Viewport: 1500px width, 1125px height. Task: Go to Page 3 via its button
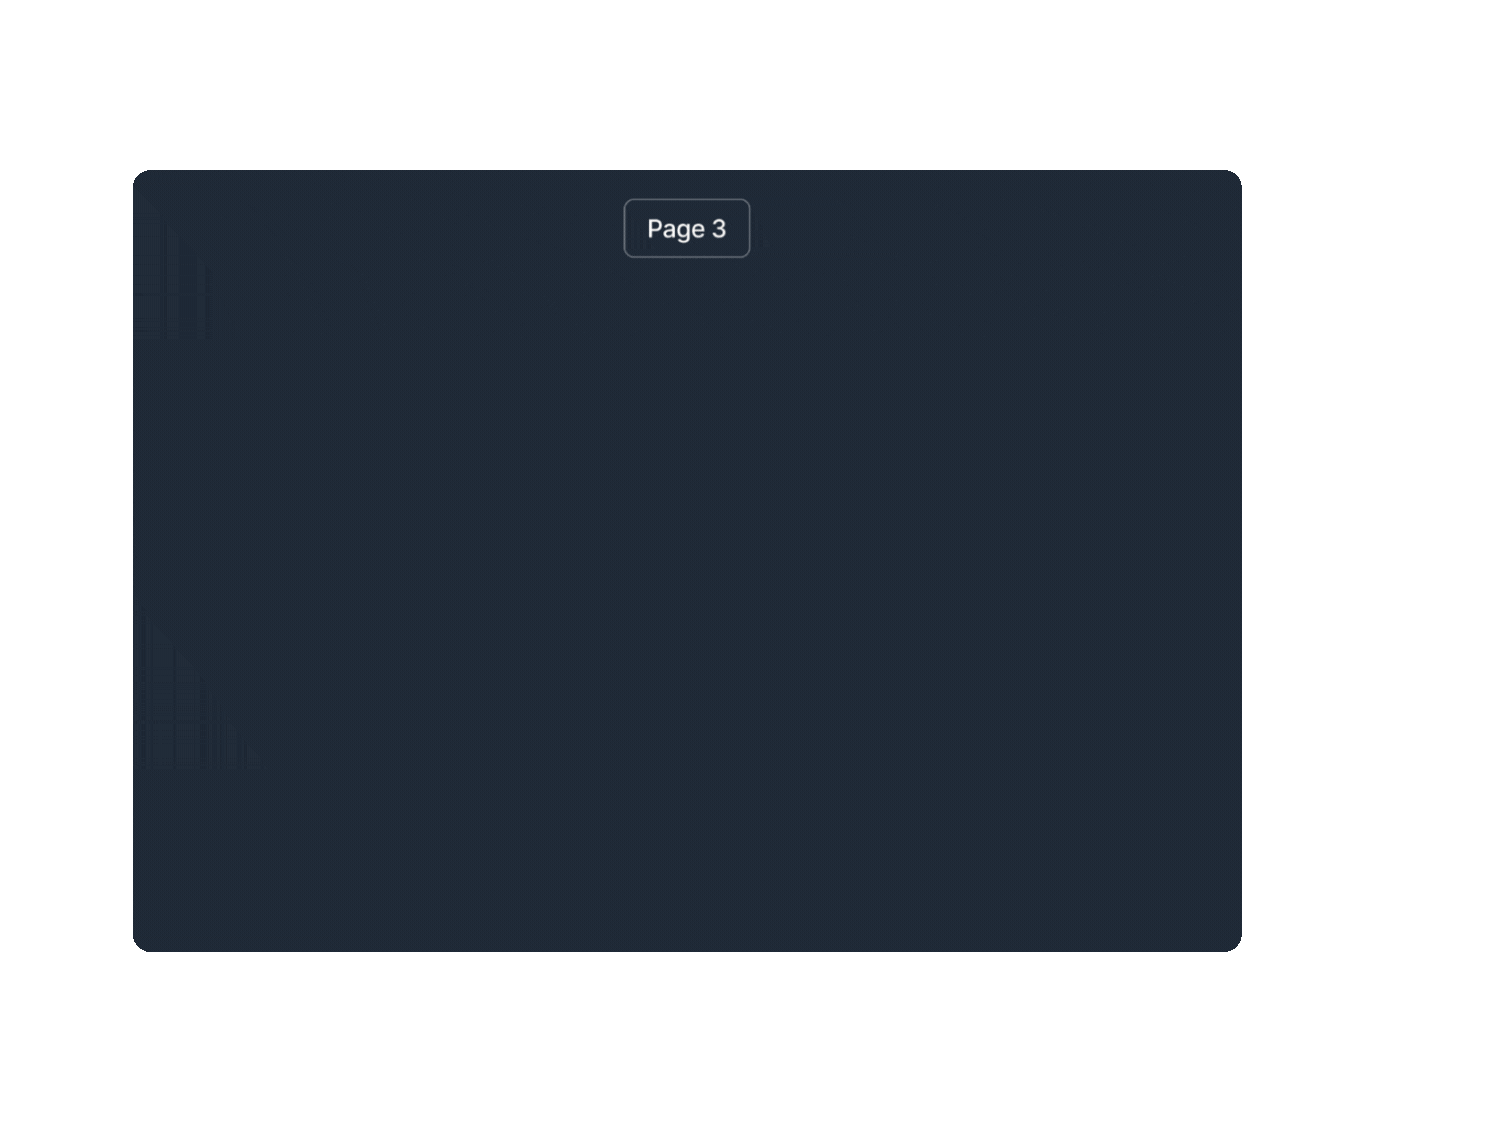687,228
